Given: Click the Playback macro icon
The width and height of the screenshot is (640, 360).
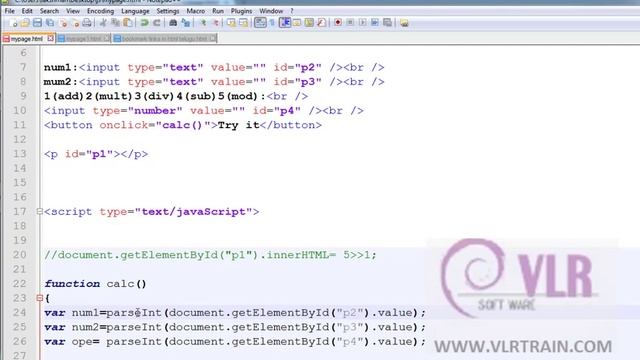Looking at the screenshot, I should click(x=362, y=23).
